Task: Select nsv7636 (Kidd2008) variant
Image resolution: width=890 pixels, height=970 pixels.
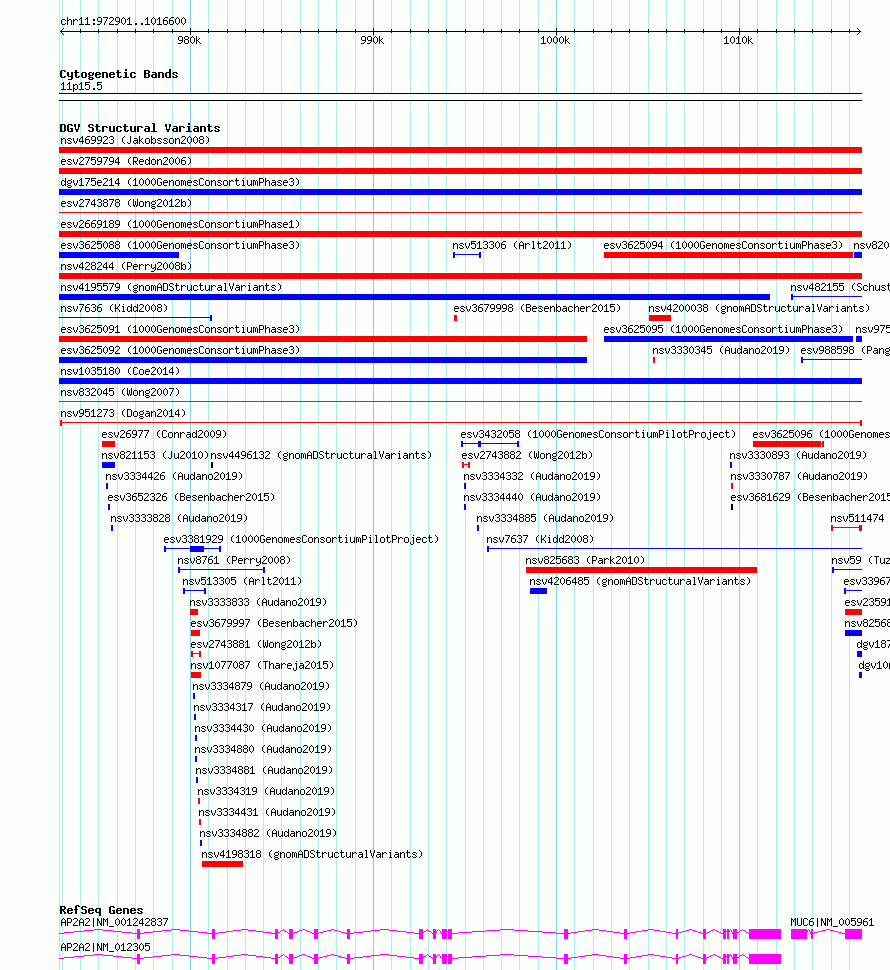Action: click(x=114, y=309)
